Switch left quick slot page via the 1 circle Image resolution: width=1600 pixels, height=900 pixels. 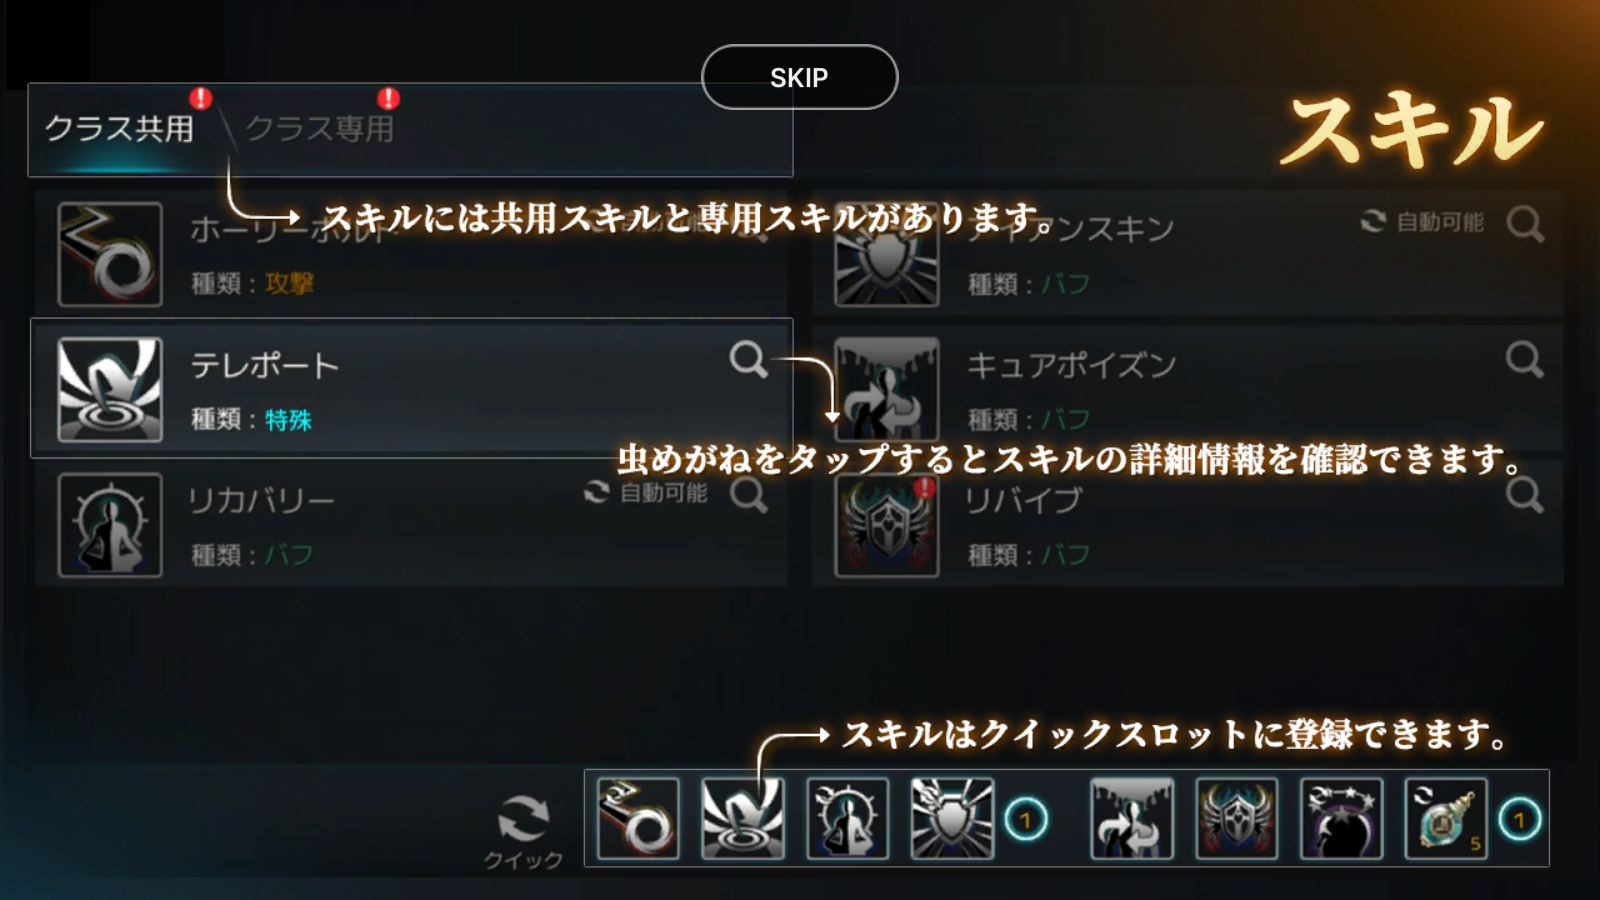click(1025, 821)
